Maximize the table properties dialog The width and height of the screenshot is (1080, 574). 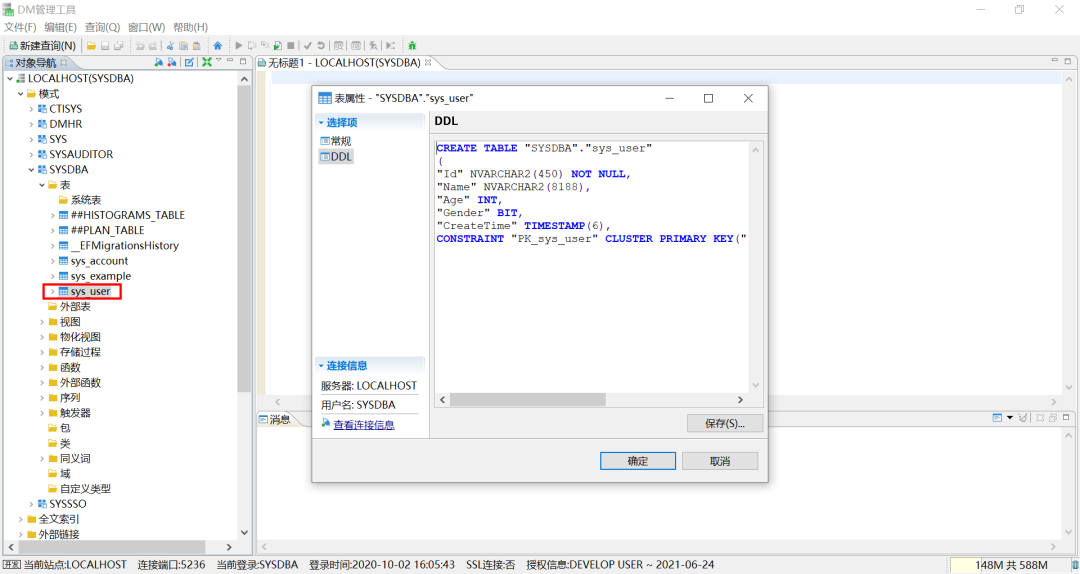point(708,99)
